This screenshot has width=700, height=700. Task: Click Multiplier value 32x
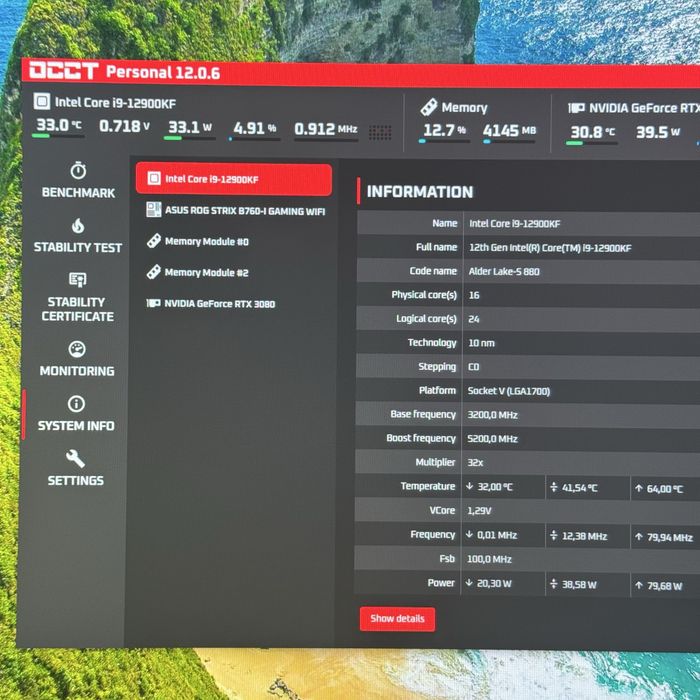[475, 462]
